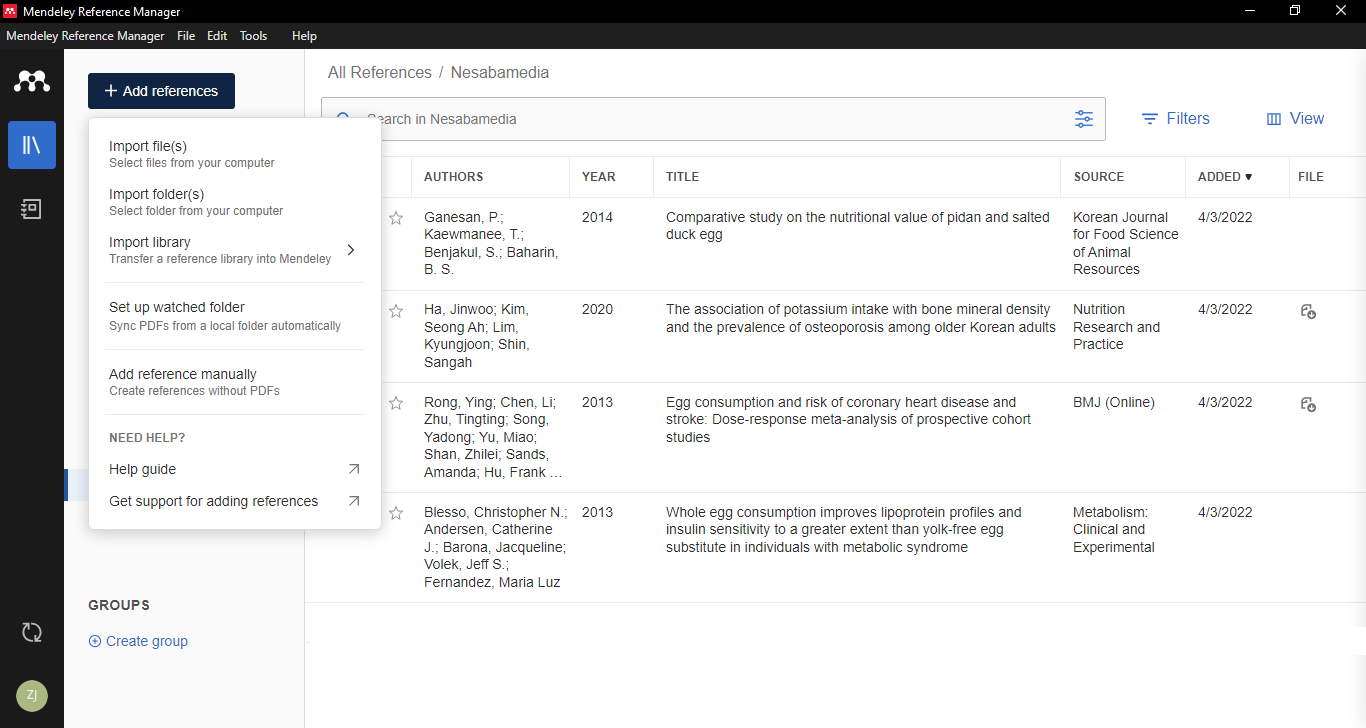The width and height of the screenshot is (1366, 728).
Task: Star the Ganesan 2014 reference
Action: point(396,218)
